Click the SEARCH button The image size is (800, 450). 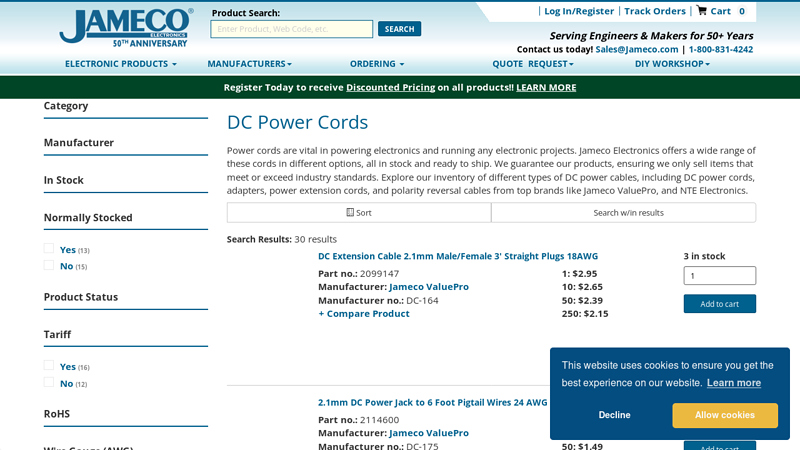(399, 29)
